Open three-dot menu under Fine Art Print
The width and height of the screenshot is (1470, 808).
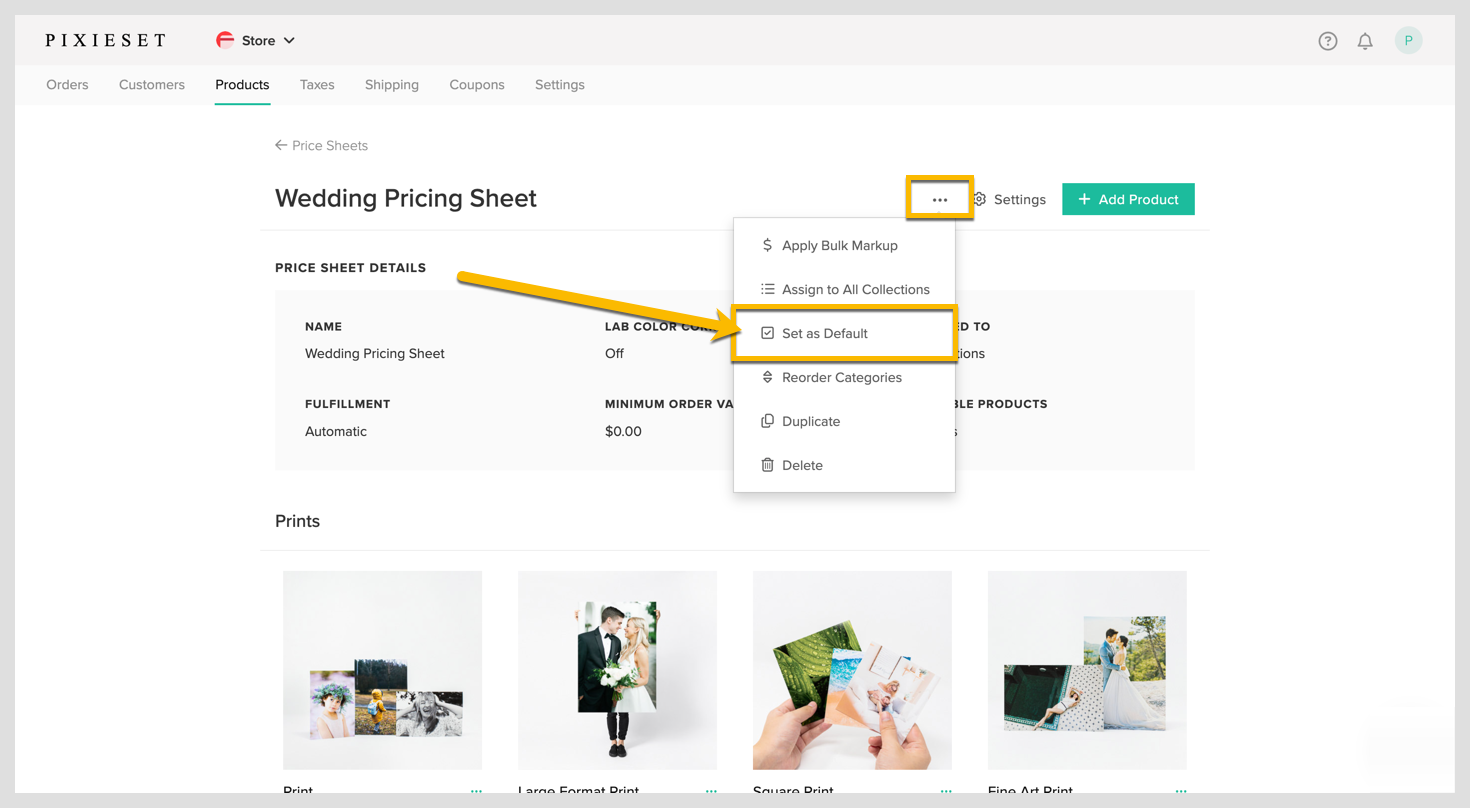[x=1181, y=791]
